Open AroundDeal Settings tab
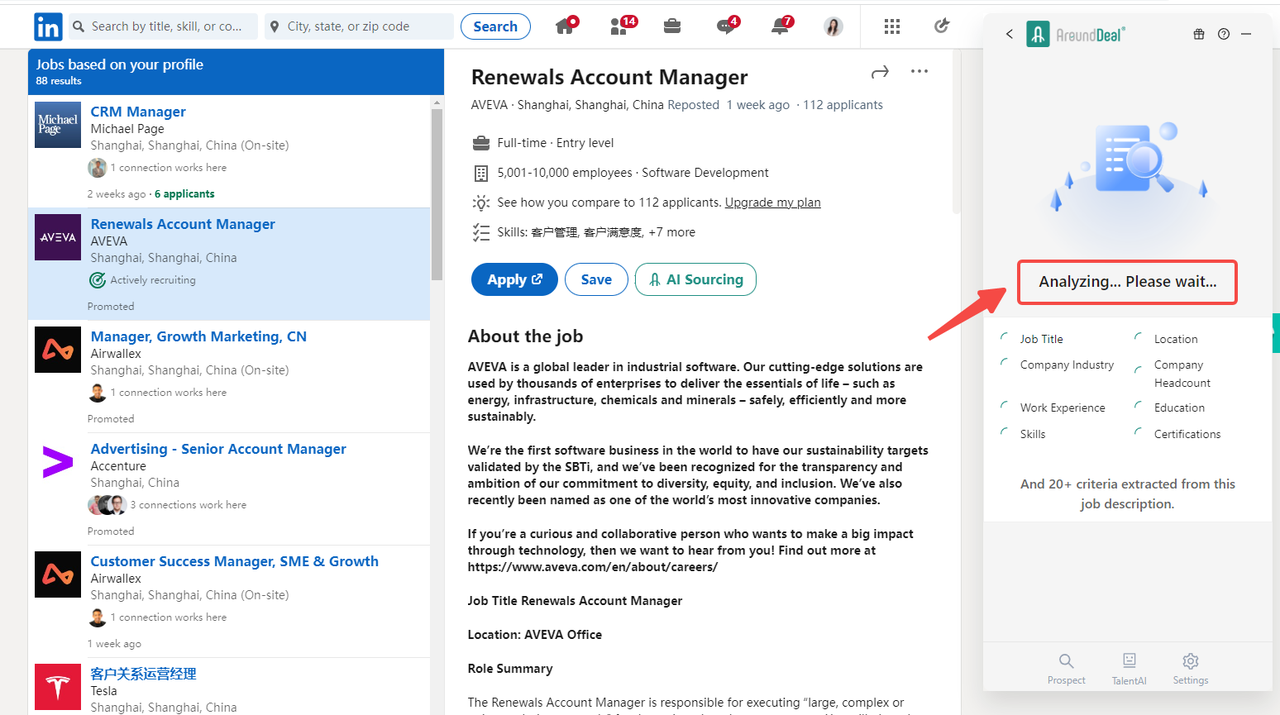Image resolution: width=1280 pixels, height=715 pixels. pos(1190,668)
